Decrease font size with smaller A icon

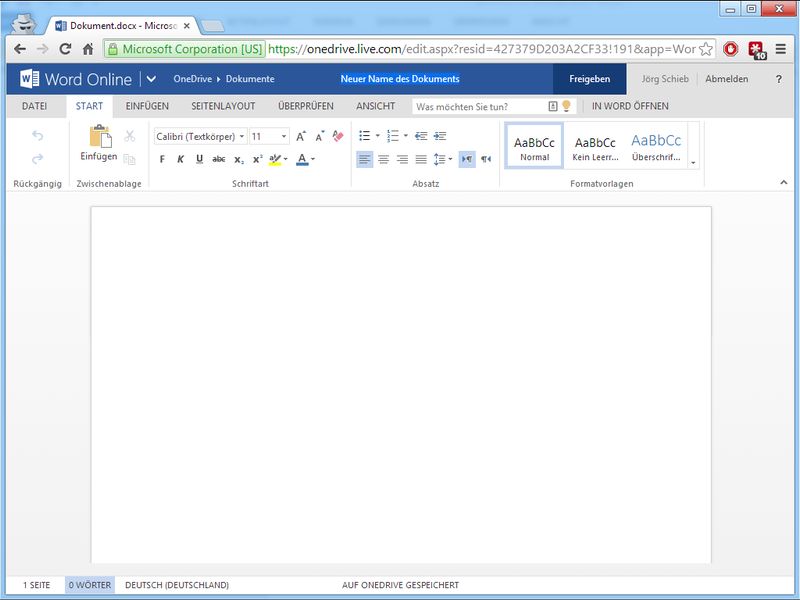click(x=319, y=136)
